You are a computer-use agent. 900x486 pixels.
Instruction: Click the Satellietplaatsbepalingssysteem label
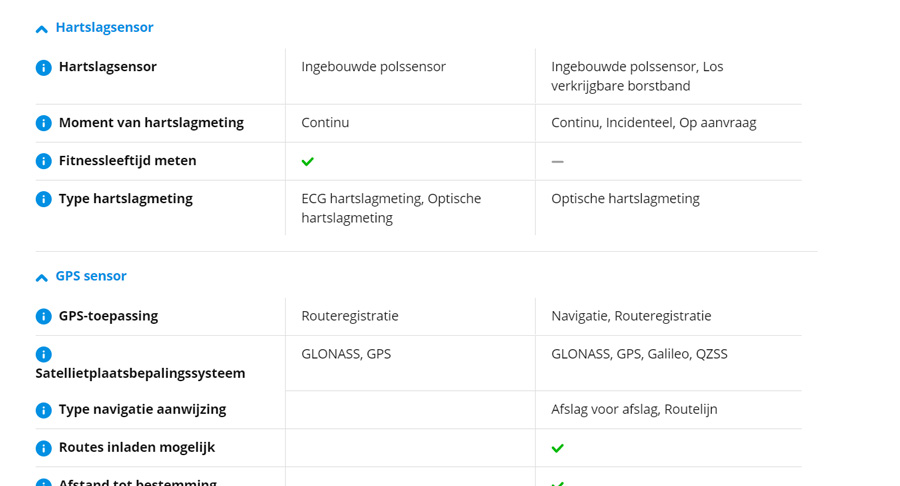point(140,373)
